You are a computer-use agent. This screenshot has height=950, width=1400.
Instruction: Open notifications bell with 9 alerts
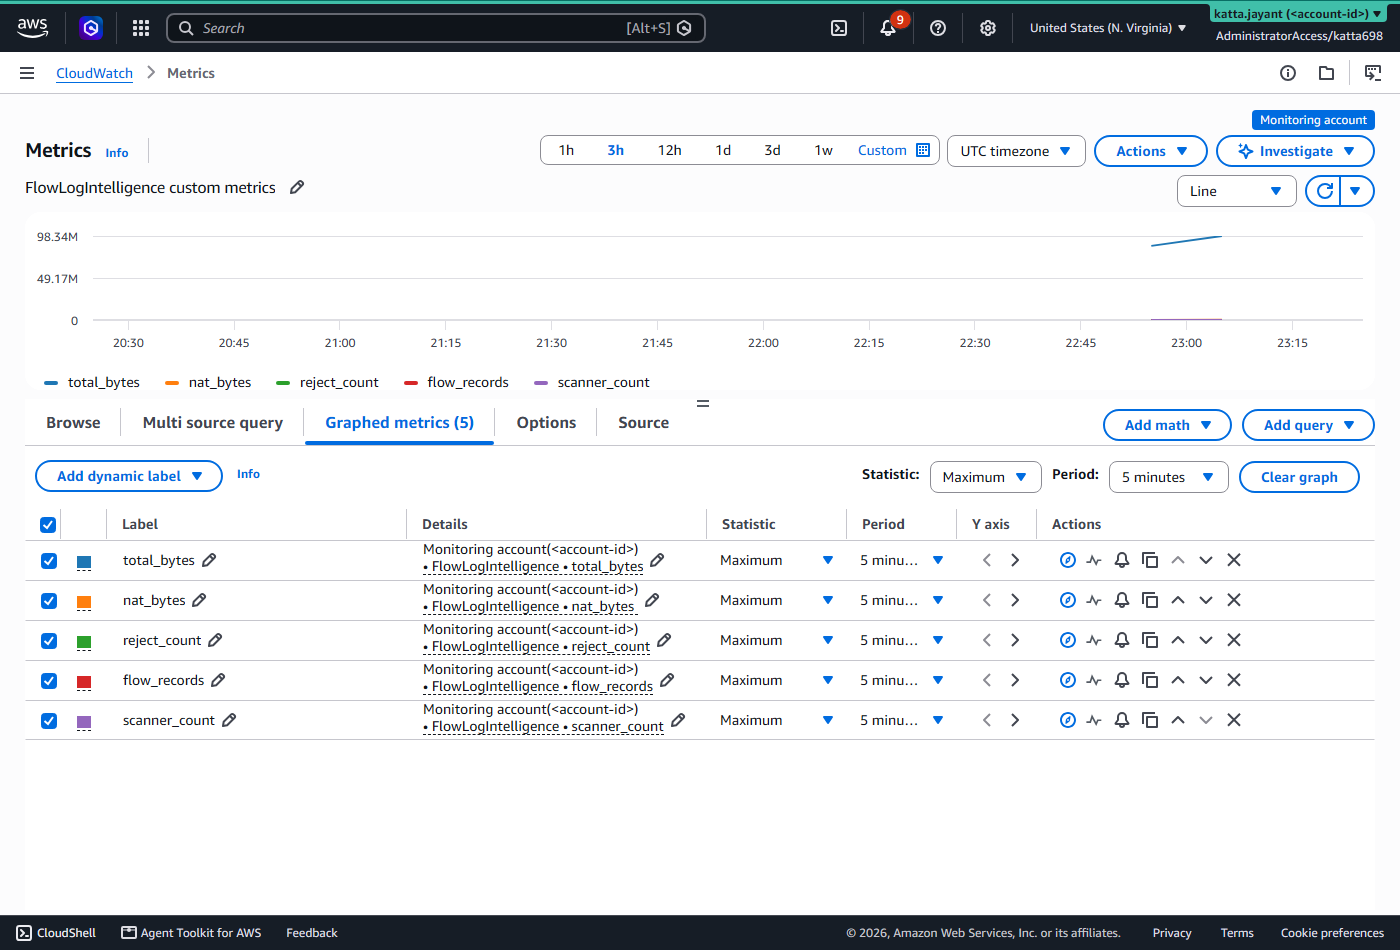click(888, 28)
